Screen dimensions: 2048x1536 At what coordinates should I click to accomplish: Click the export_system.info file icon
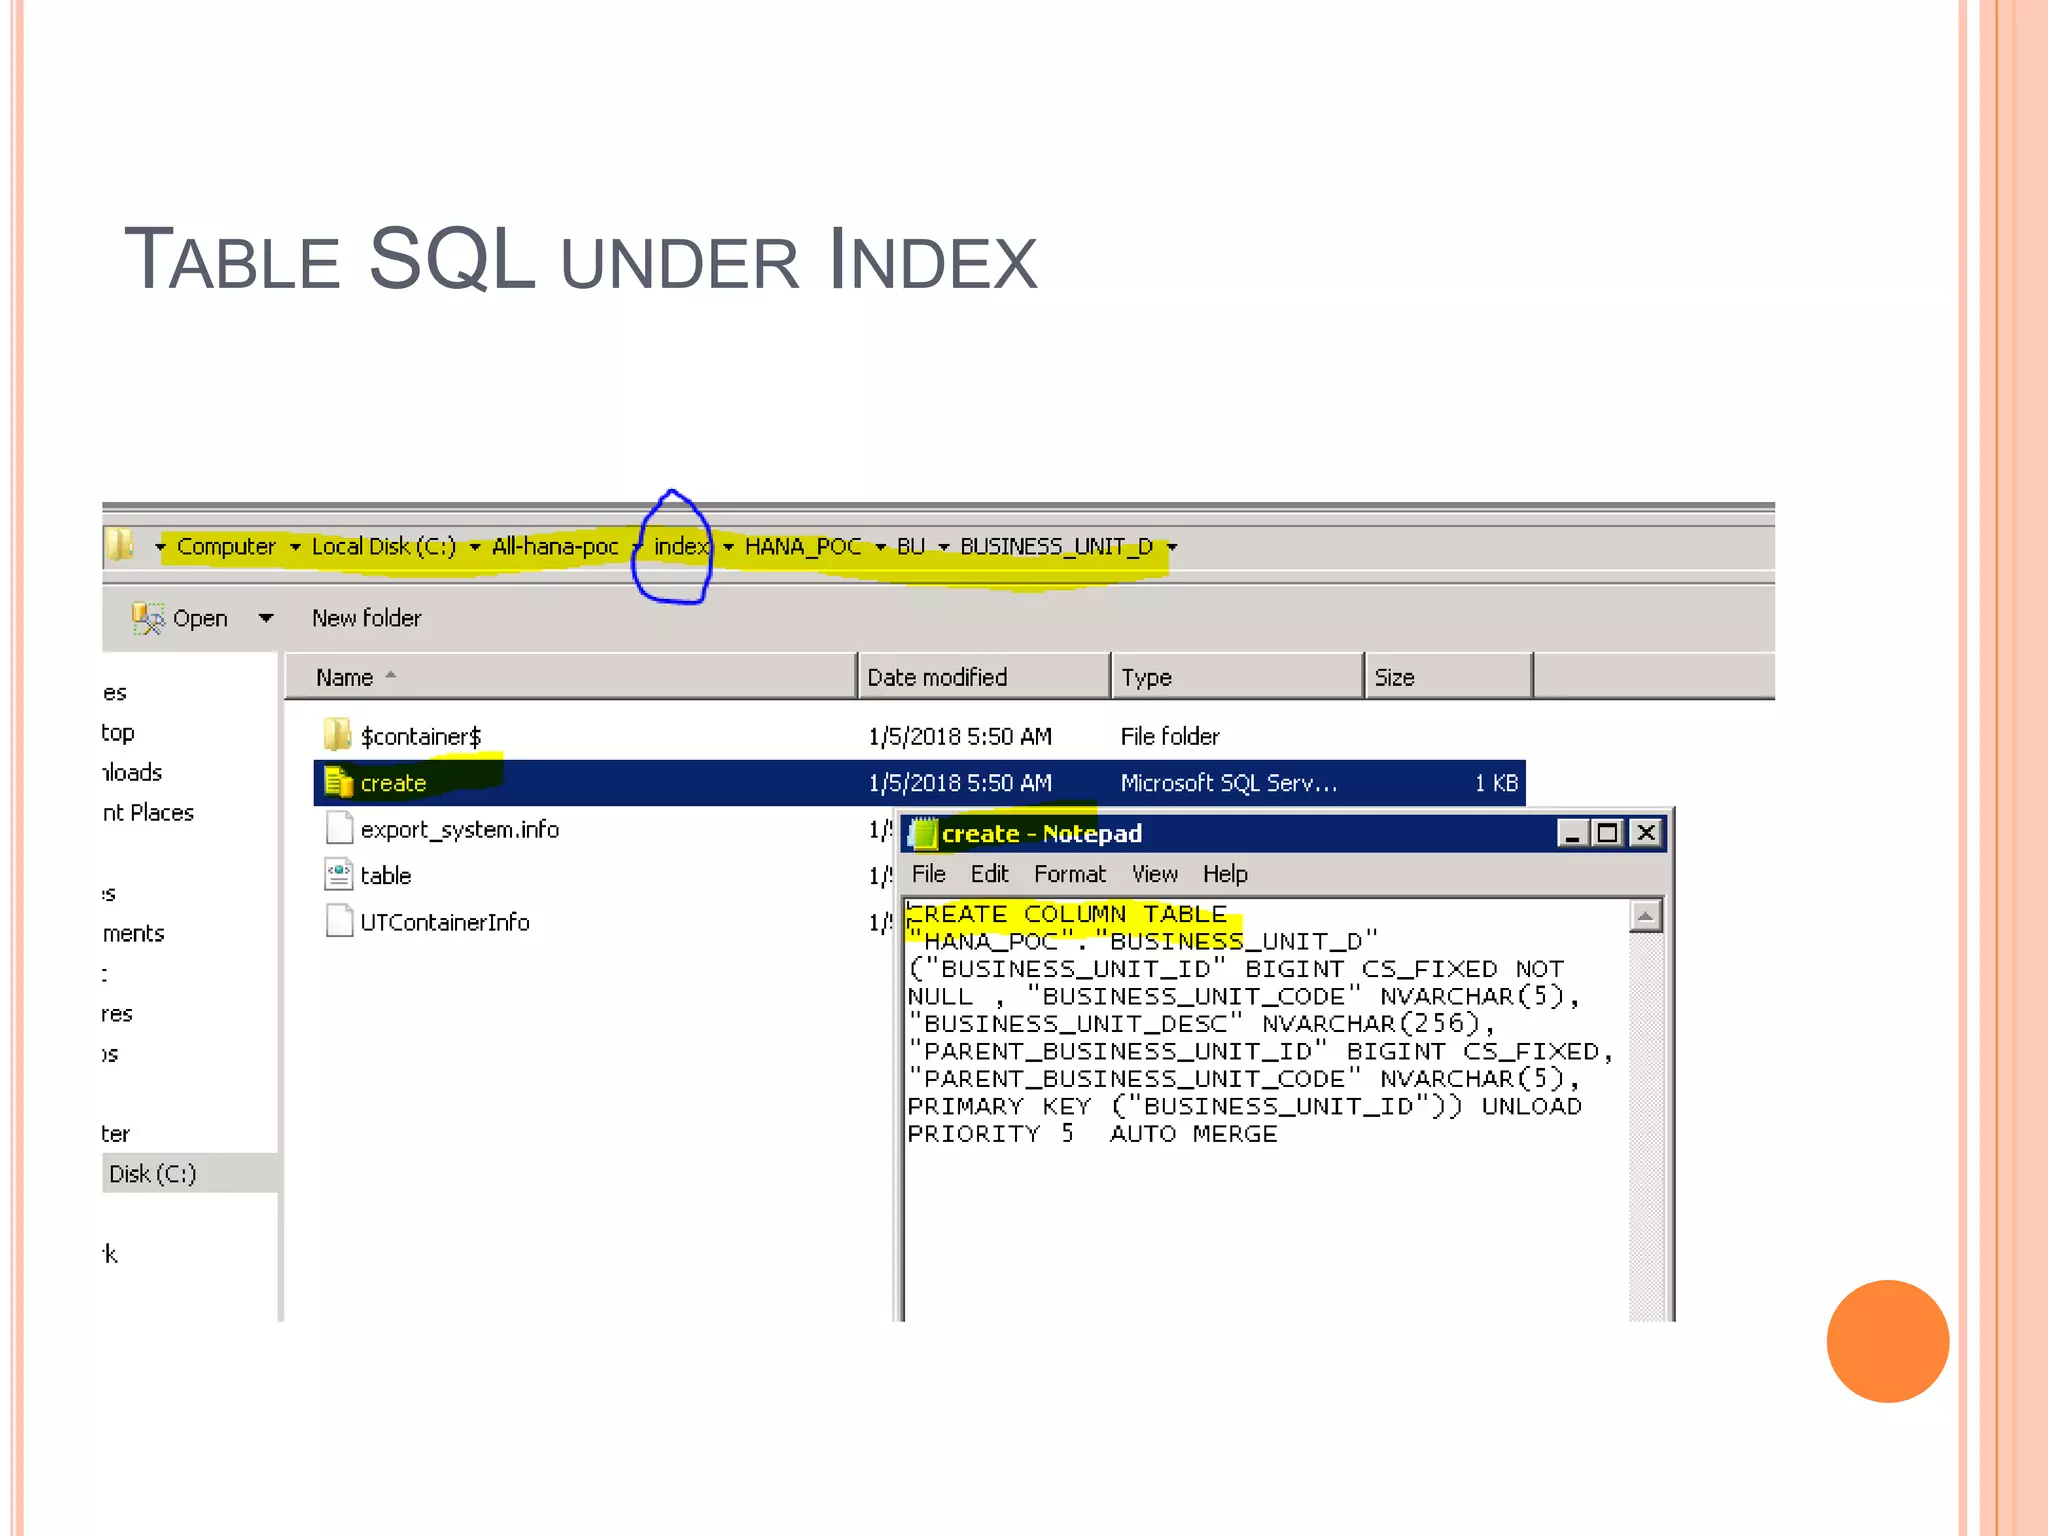click(x=339, y=828)
